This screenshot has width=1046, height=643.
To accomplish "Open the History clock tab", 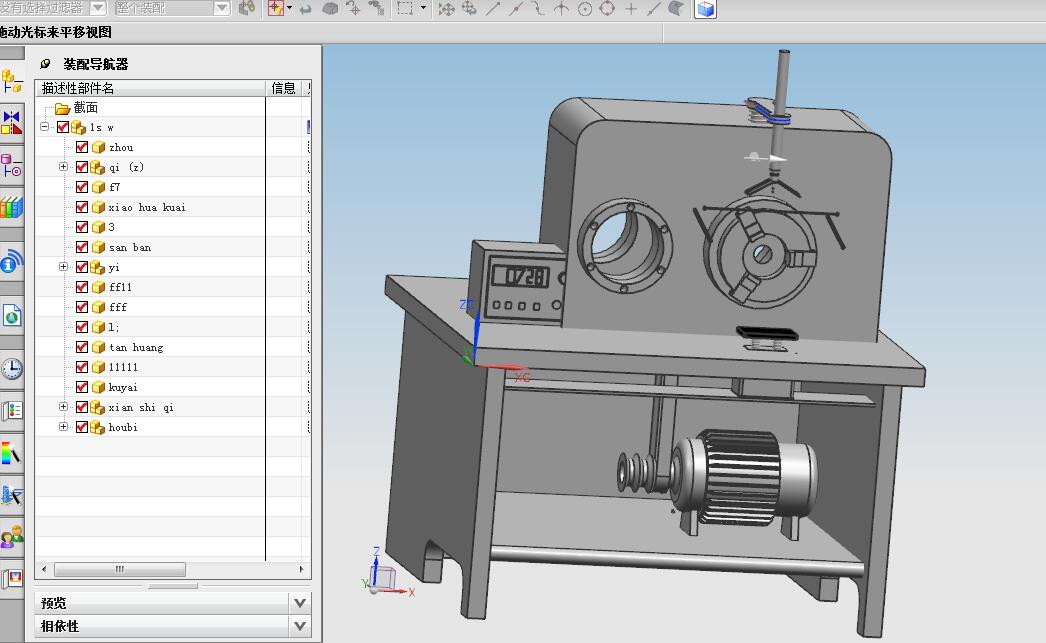I will click(x=11, y=369).
